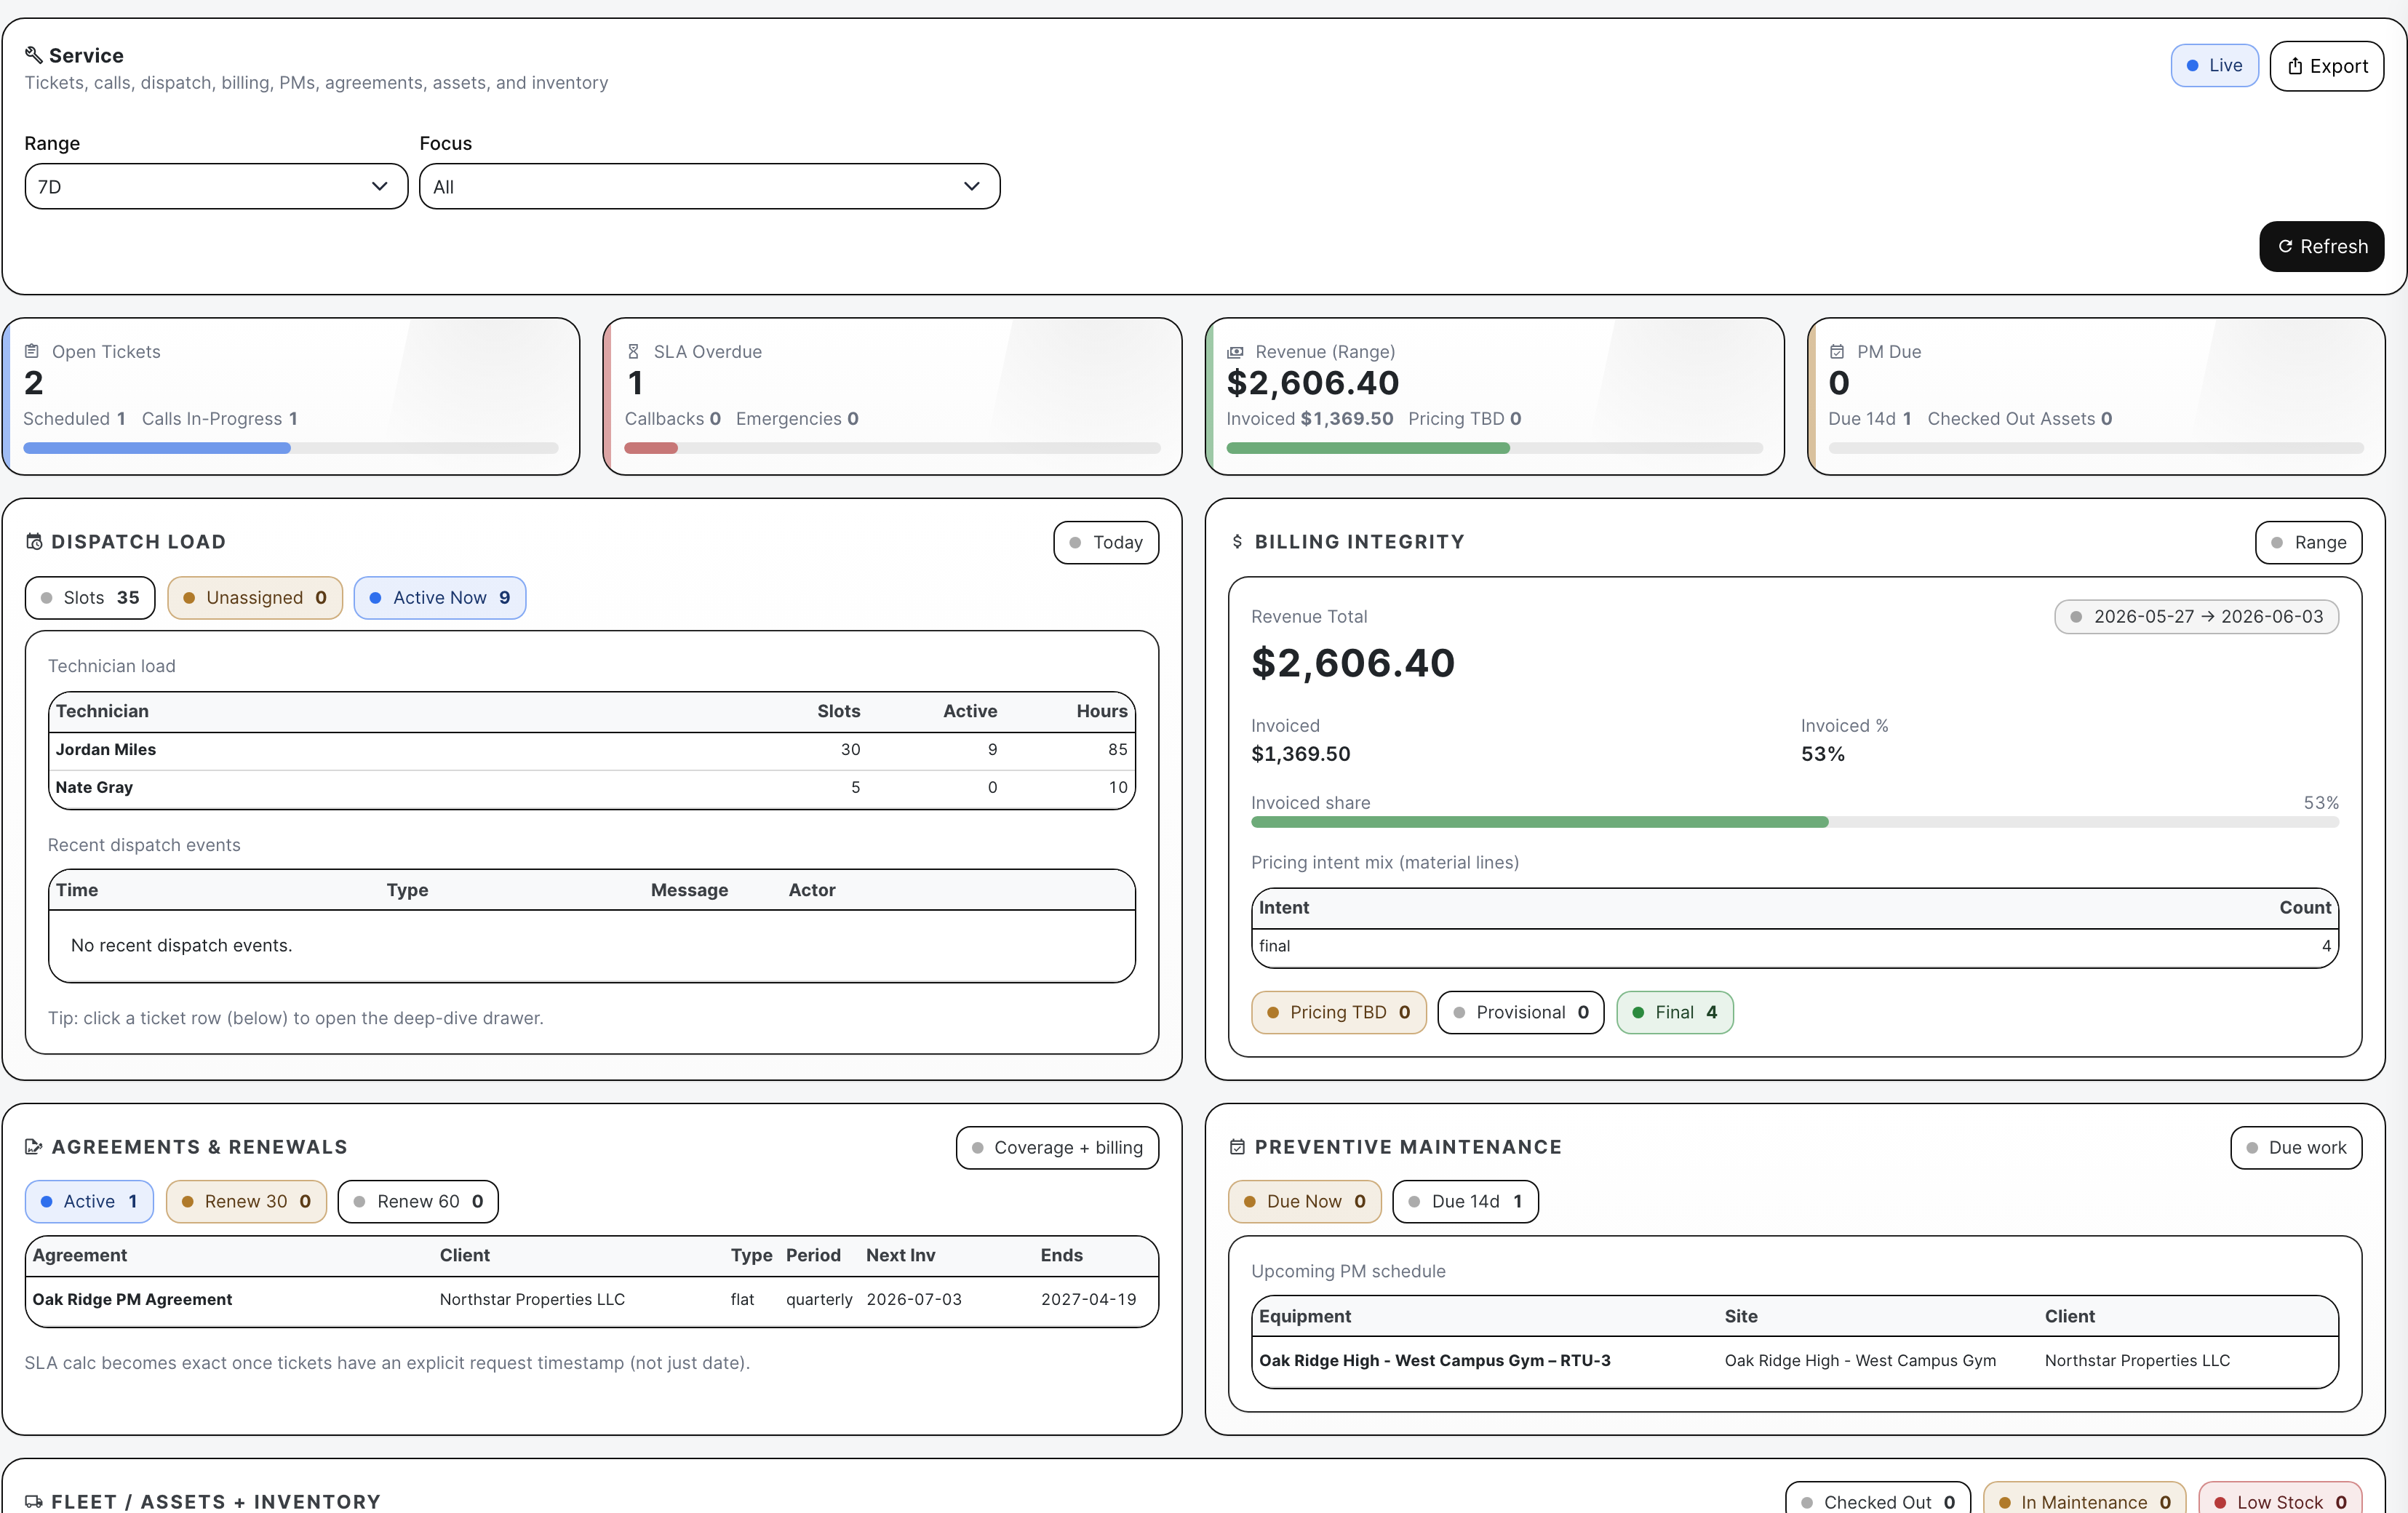This screenshot has width=2408, height=1513.
Task: Click the SLA Overdue summary card
Action: [x=892, y=396]
